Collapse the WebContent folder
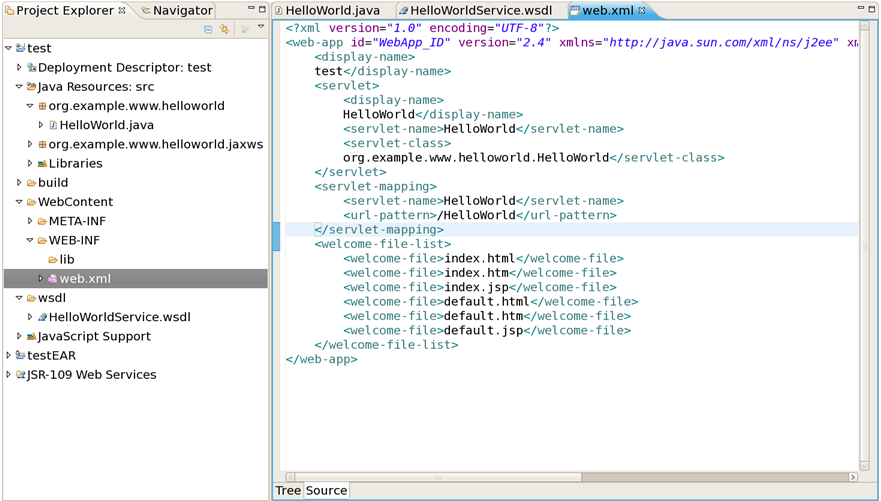This screenshot has height=501, width=881. tap(19, 202)
